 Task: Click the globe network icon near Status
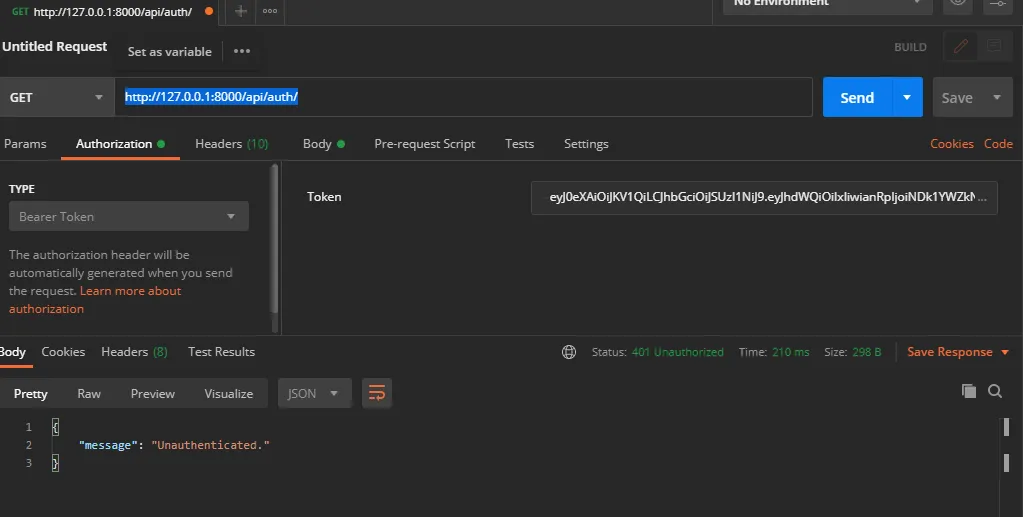[x=569, y=352]
